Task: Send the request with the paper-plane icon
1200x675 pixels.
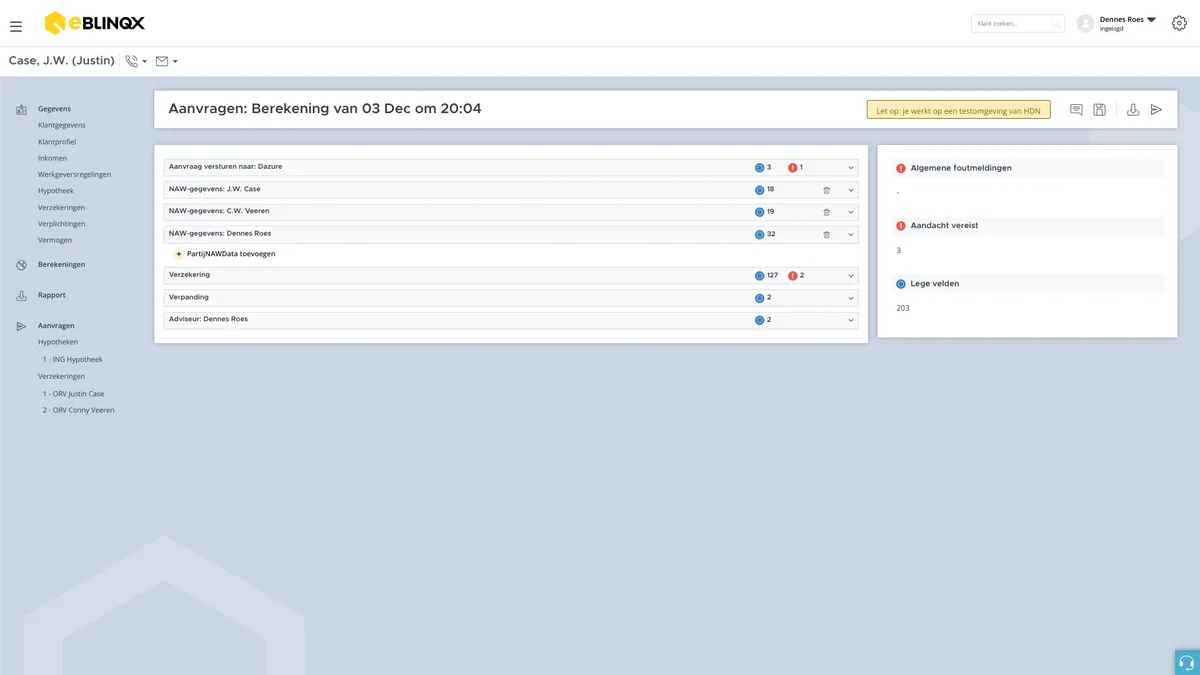Action: [1156, 110]
